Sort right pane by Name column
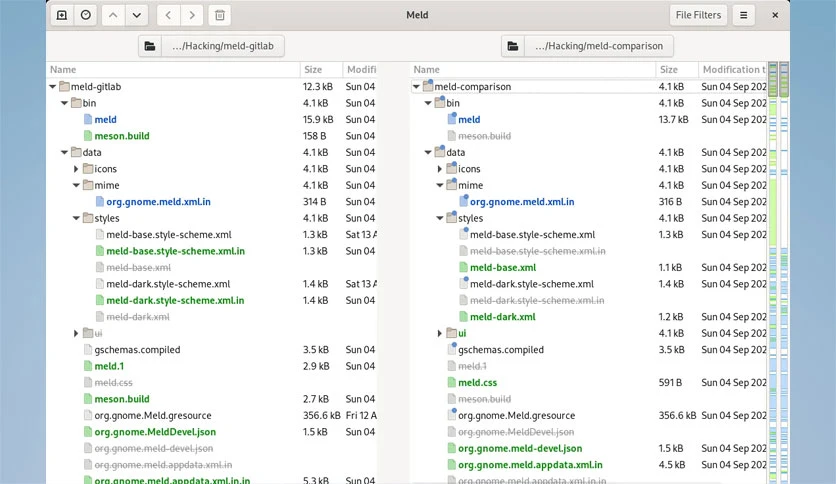Image resolution: width=836 pixels, height=484 pixels. 533,69
